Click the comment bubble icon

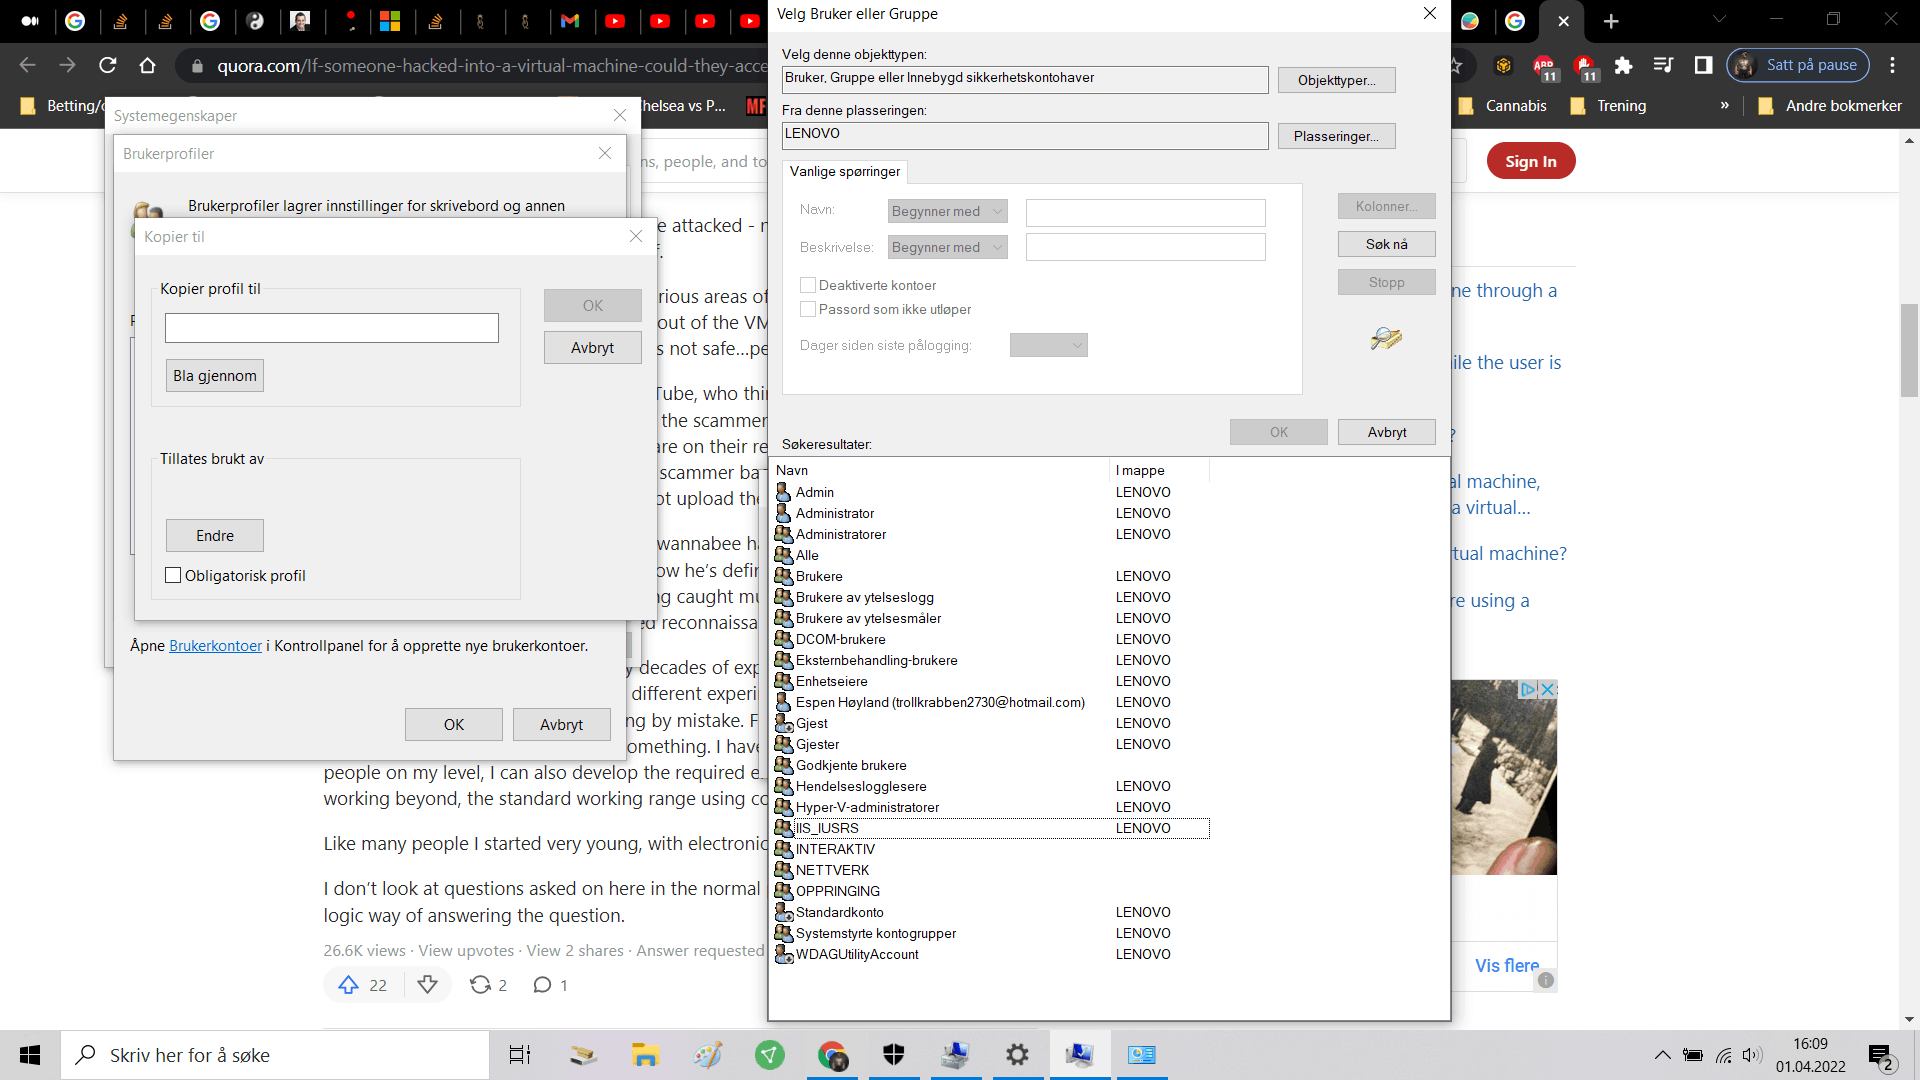(542, 985)
